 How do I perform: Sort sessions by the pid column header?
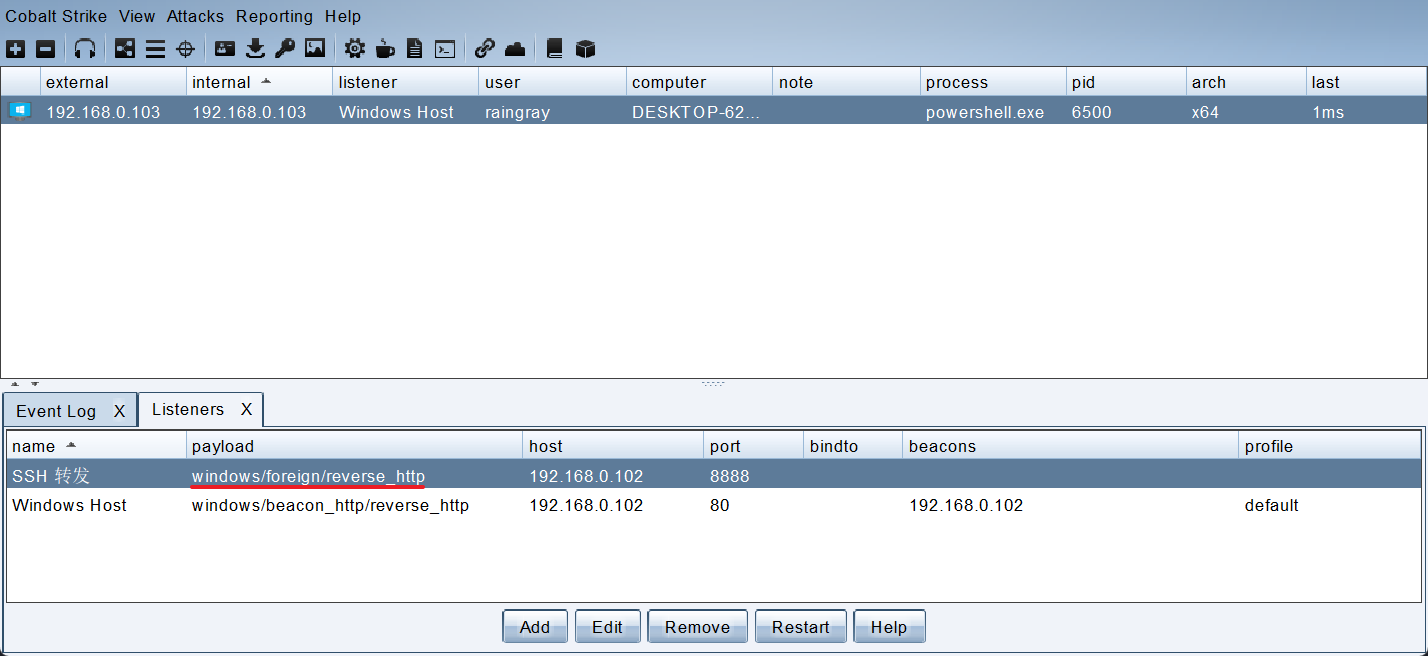[x=1126, y=82]
